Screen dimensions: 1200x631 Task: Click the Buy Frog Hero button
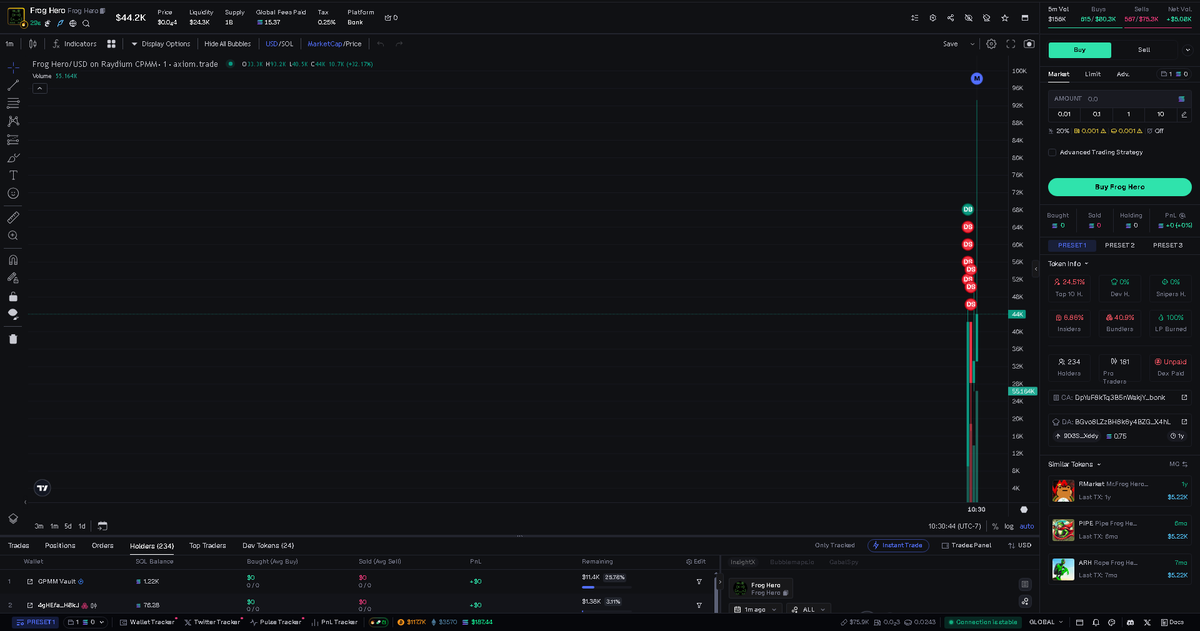[1120, 187]
